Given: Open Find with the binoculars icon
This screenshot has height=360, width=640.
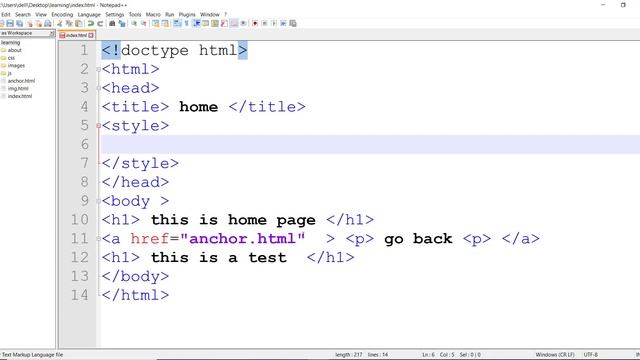Looking at the screenshot, I should (112, 23).
